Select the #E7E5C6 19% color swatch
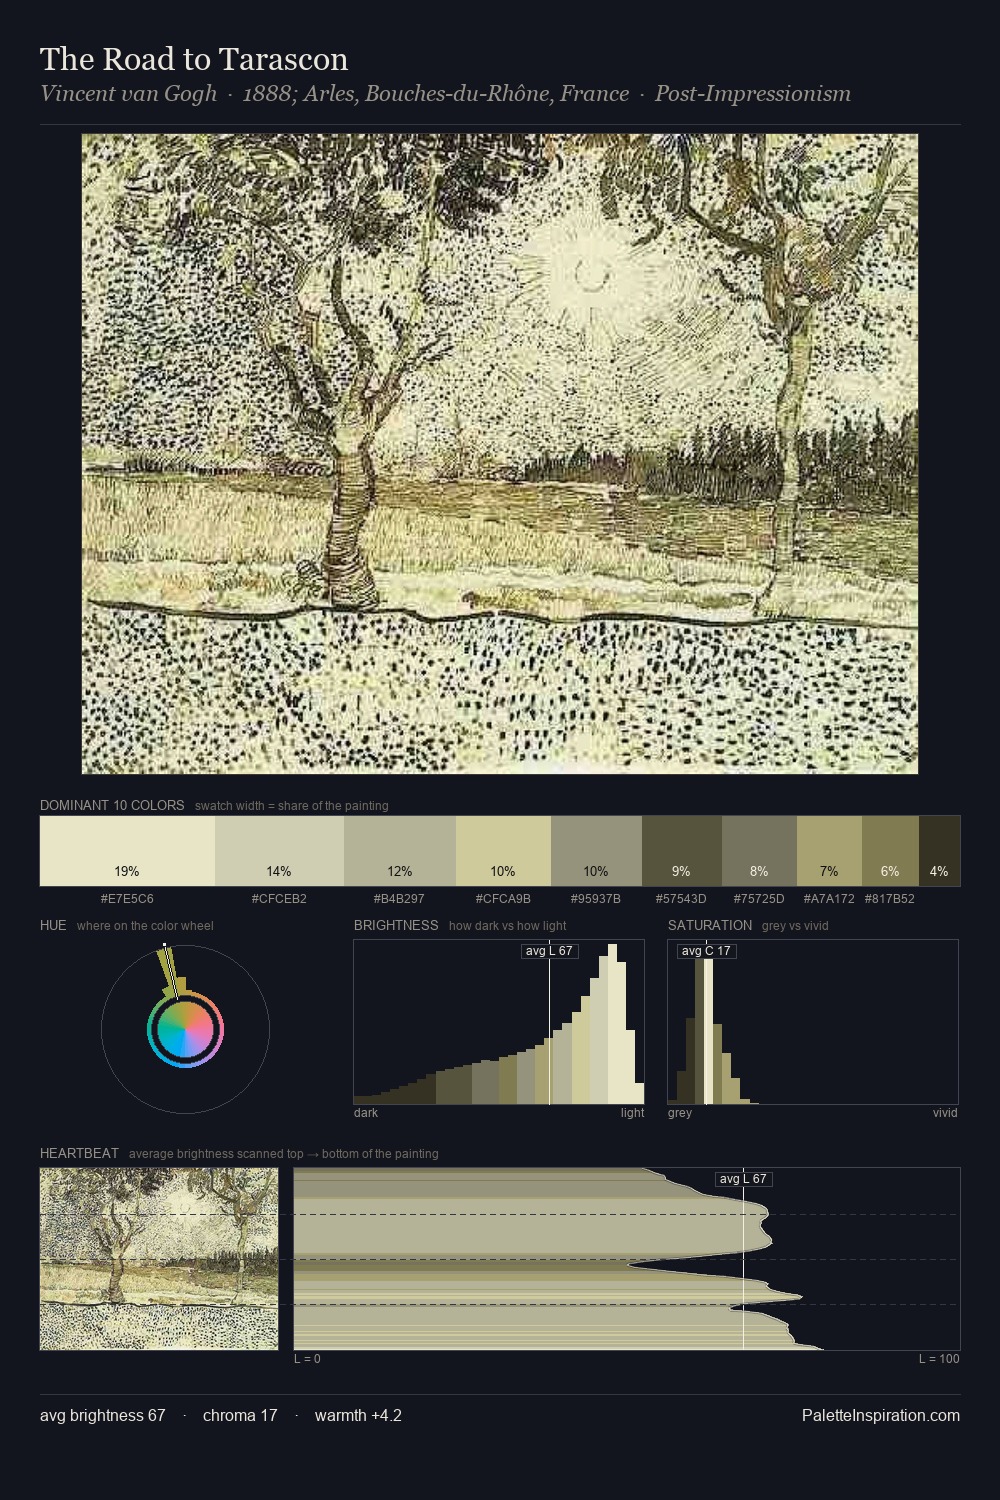This screenshot has height=1500, width=1000. coord(127,851)
